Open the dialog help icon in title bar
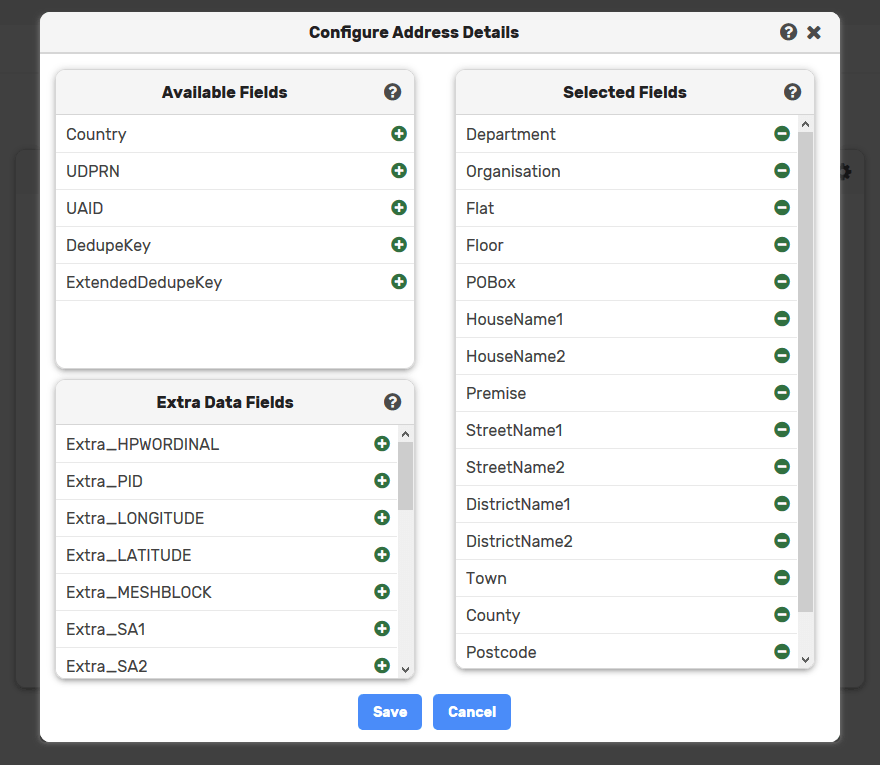The image size is (880, 765). click(789, 32)
